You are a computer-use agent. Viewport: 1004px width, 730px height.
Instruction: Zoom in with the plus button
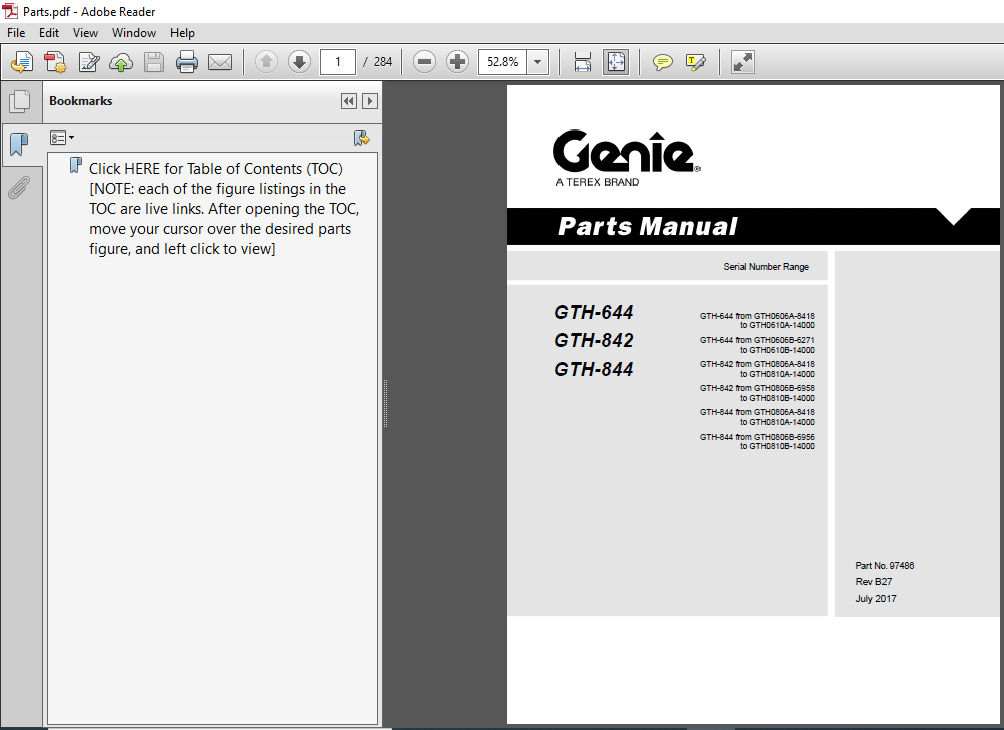pos(457,62)
